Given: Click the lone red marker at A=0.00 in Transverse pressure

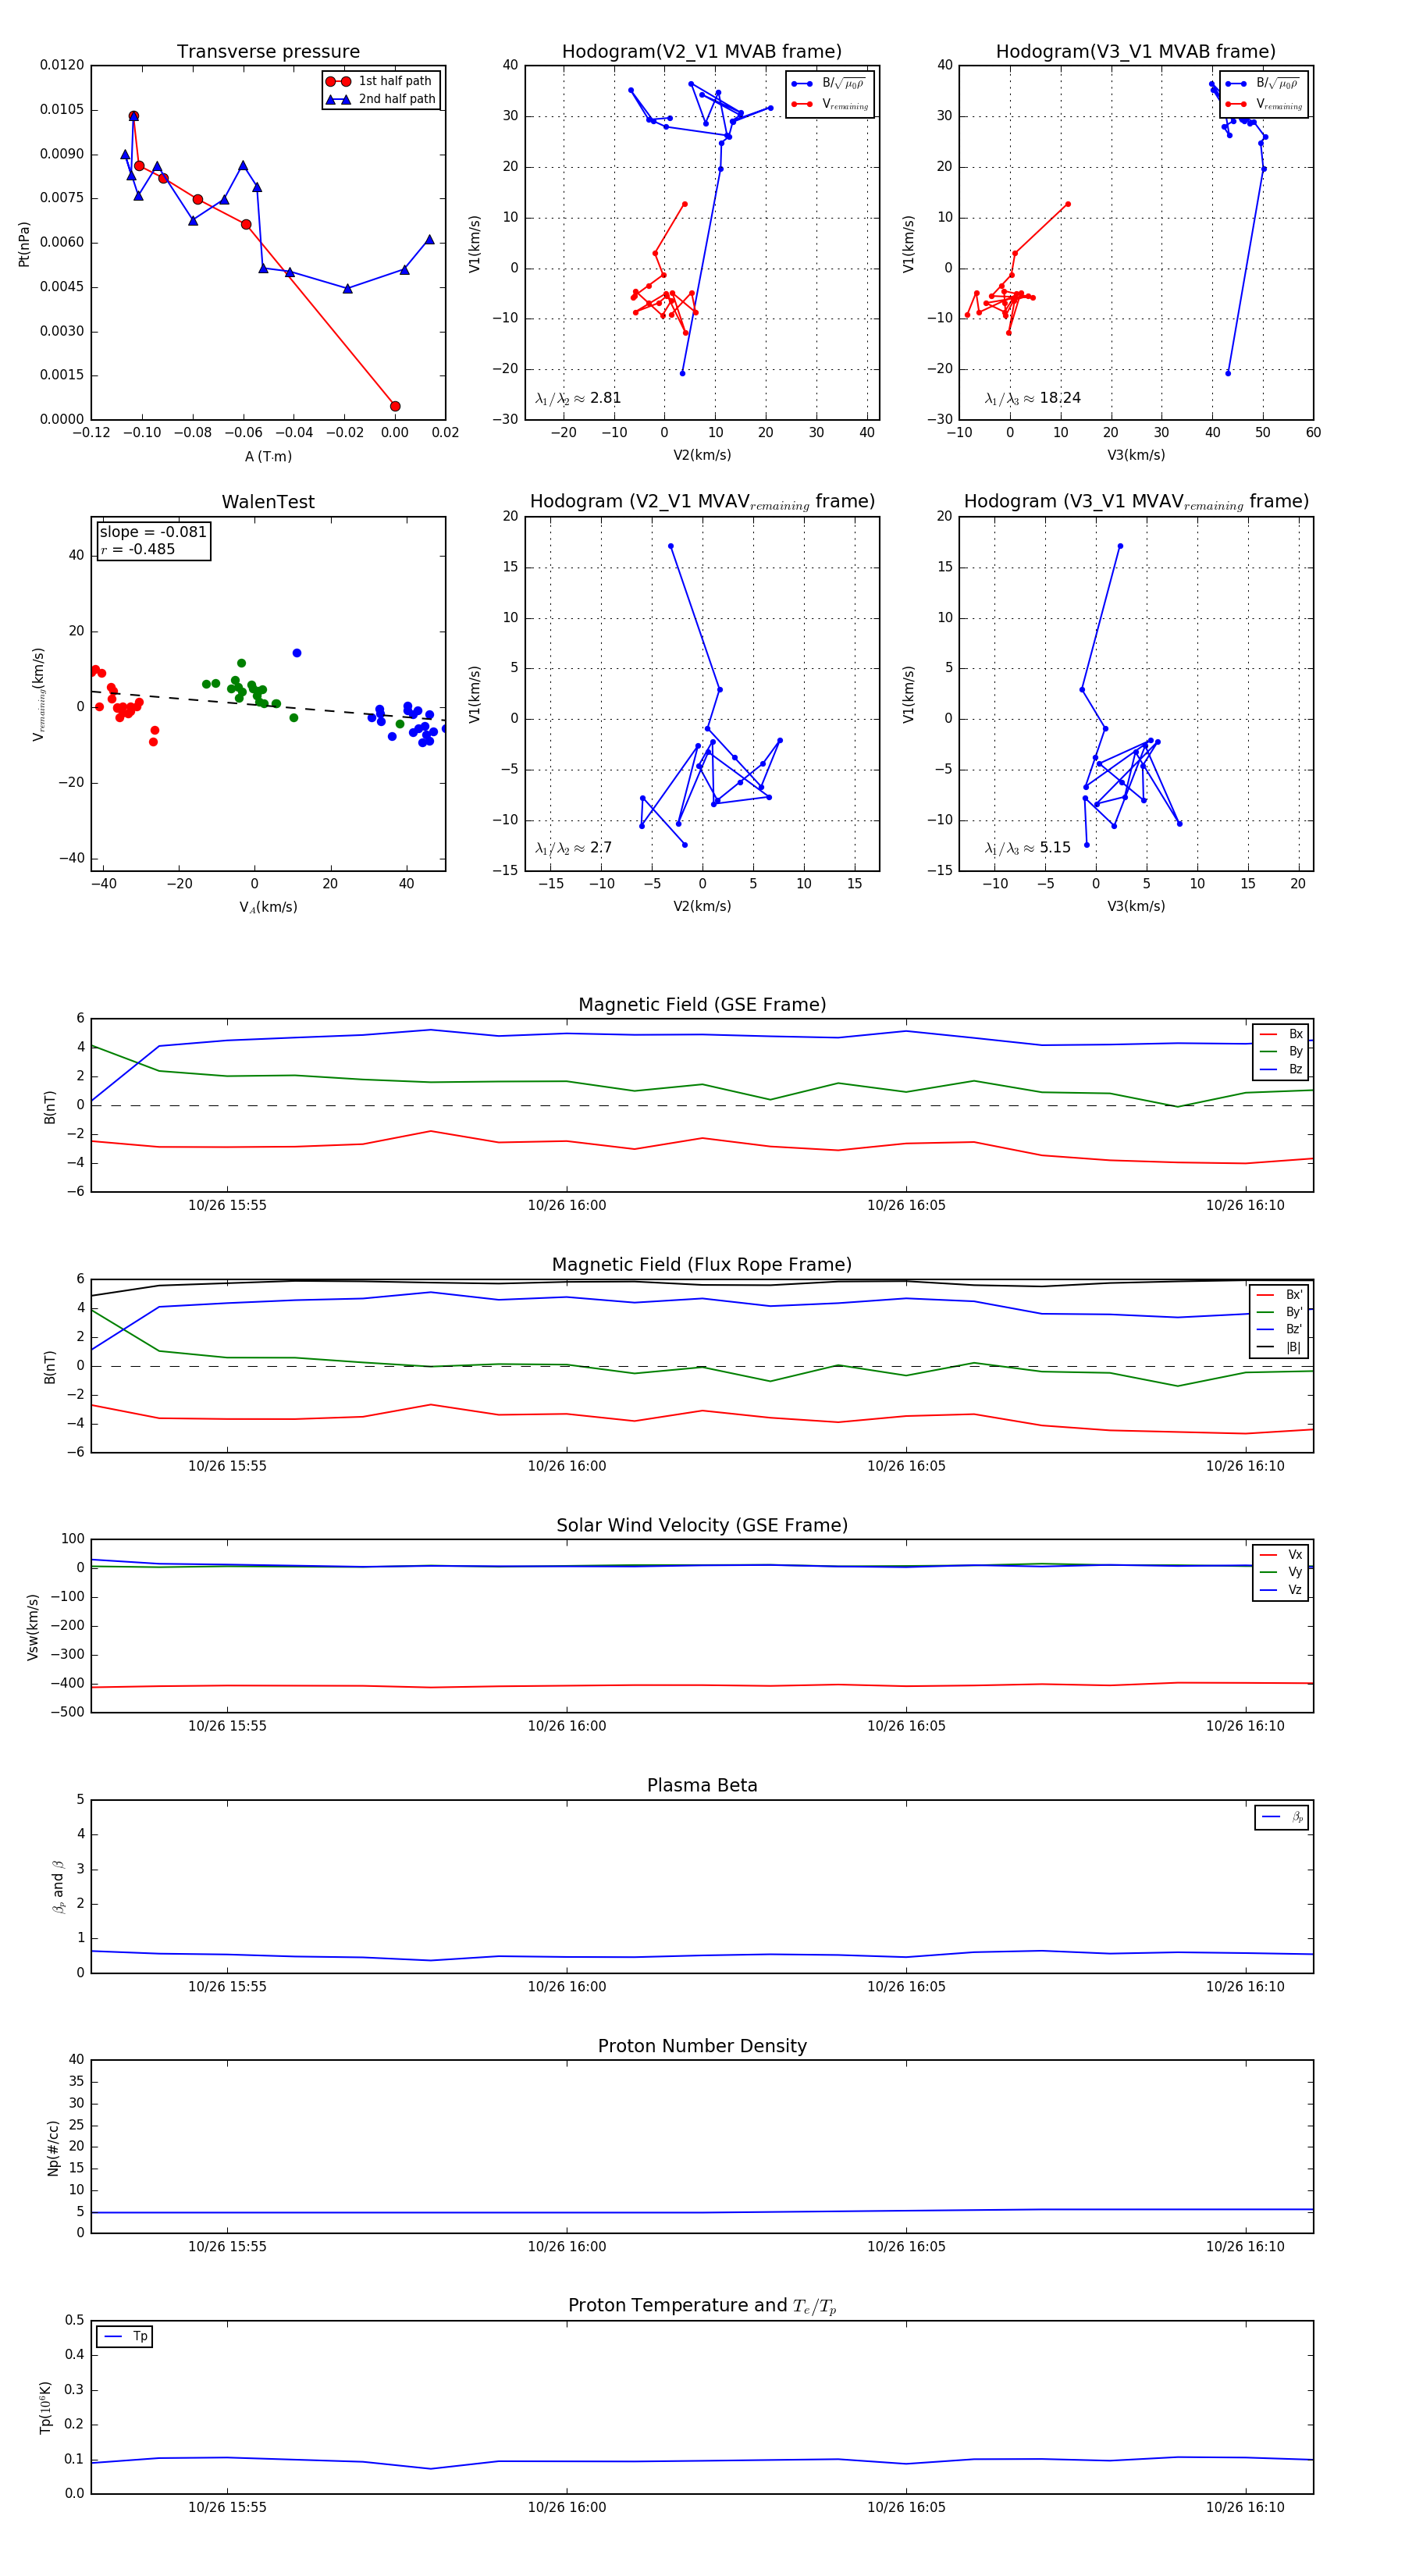Looking at the screenshot, I should point(395,406).
